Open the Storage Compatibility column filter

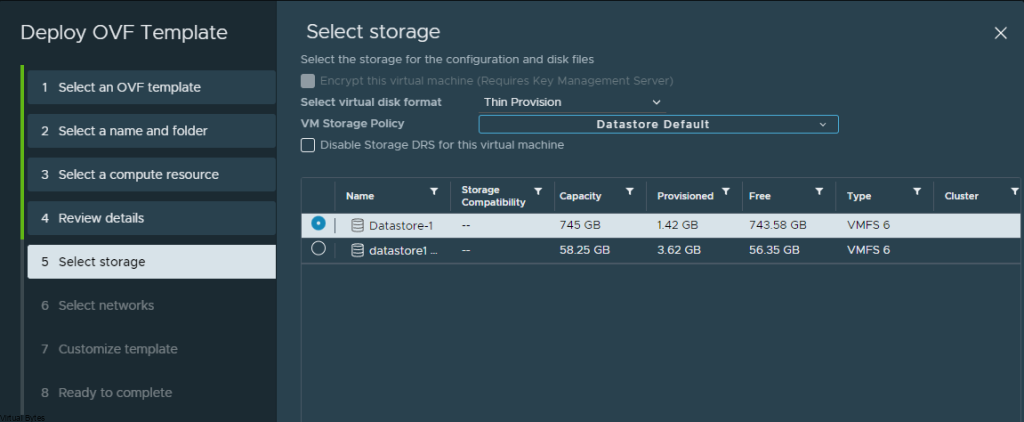[538, 191]
